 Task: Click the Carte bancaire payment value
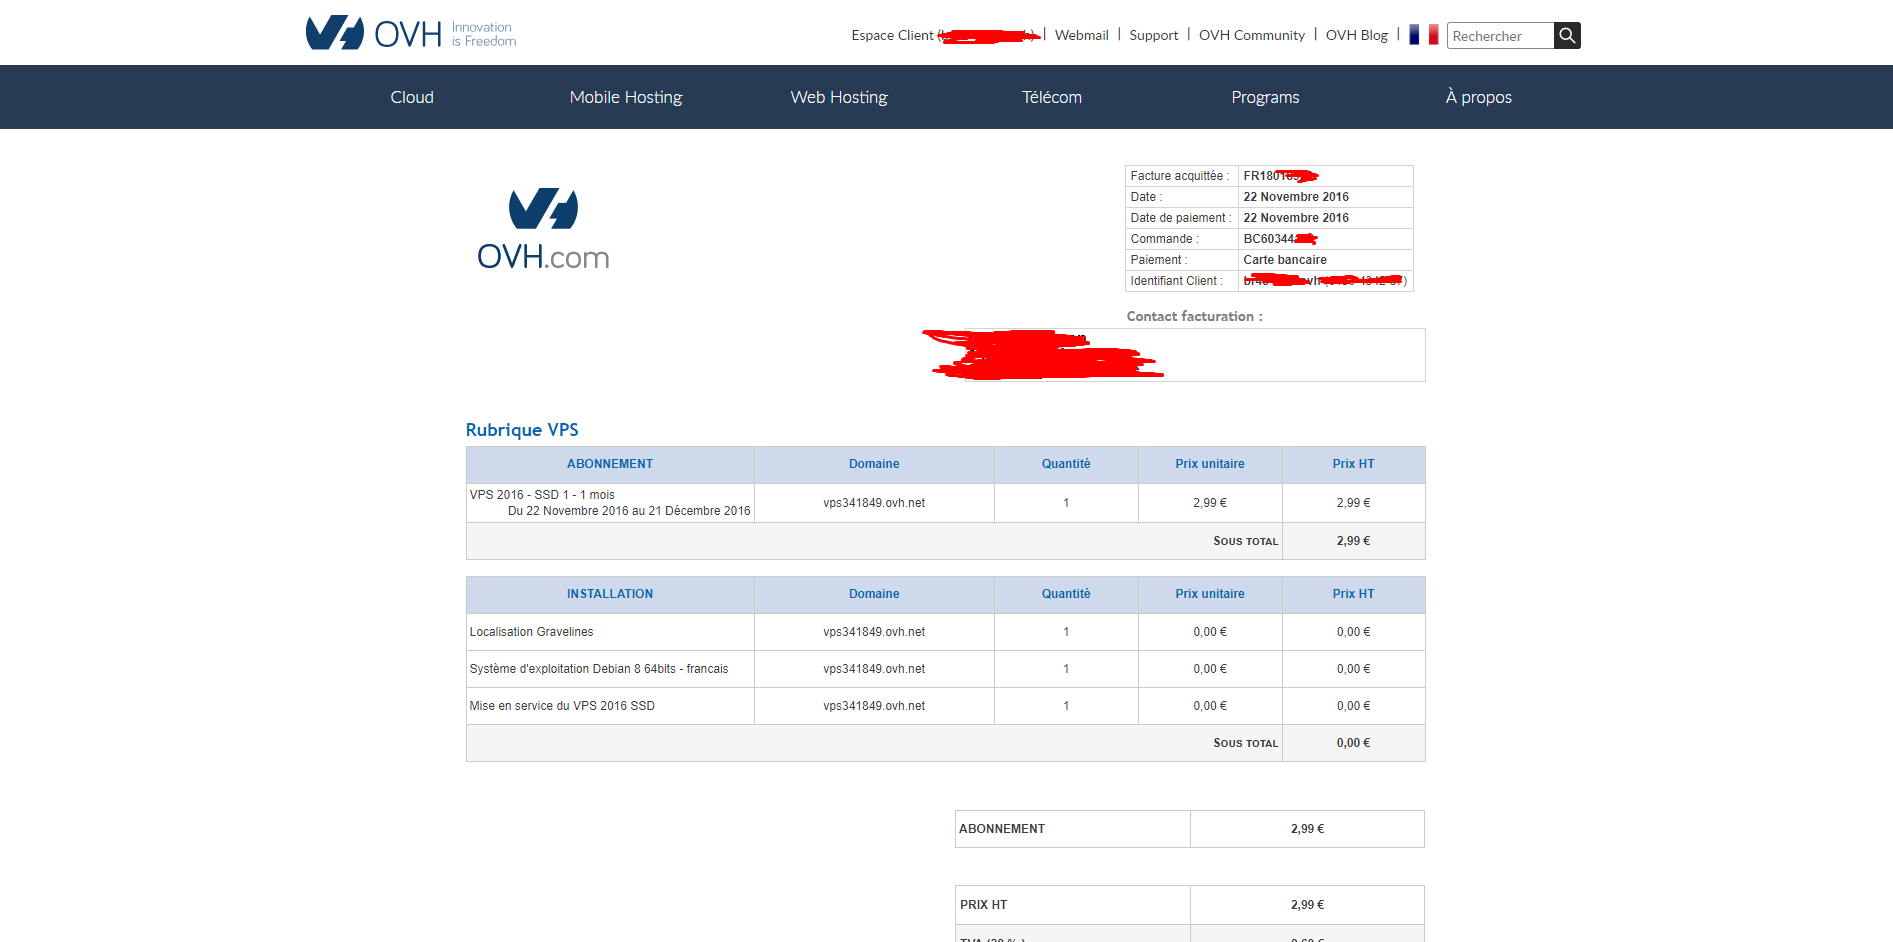point(1285,260)
